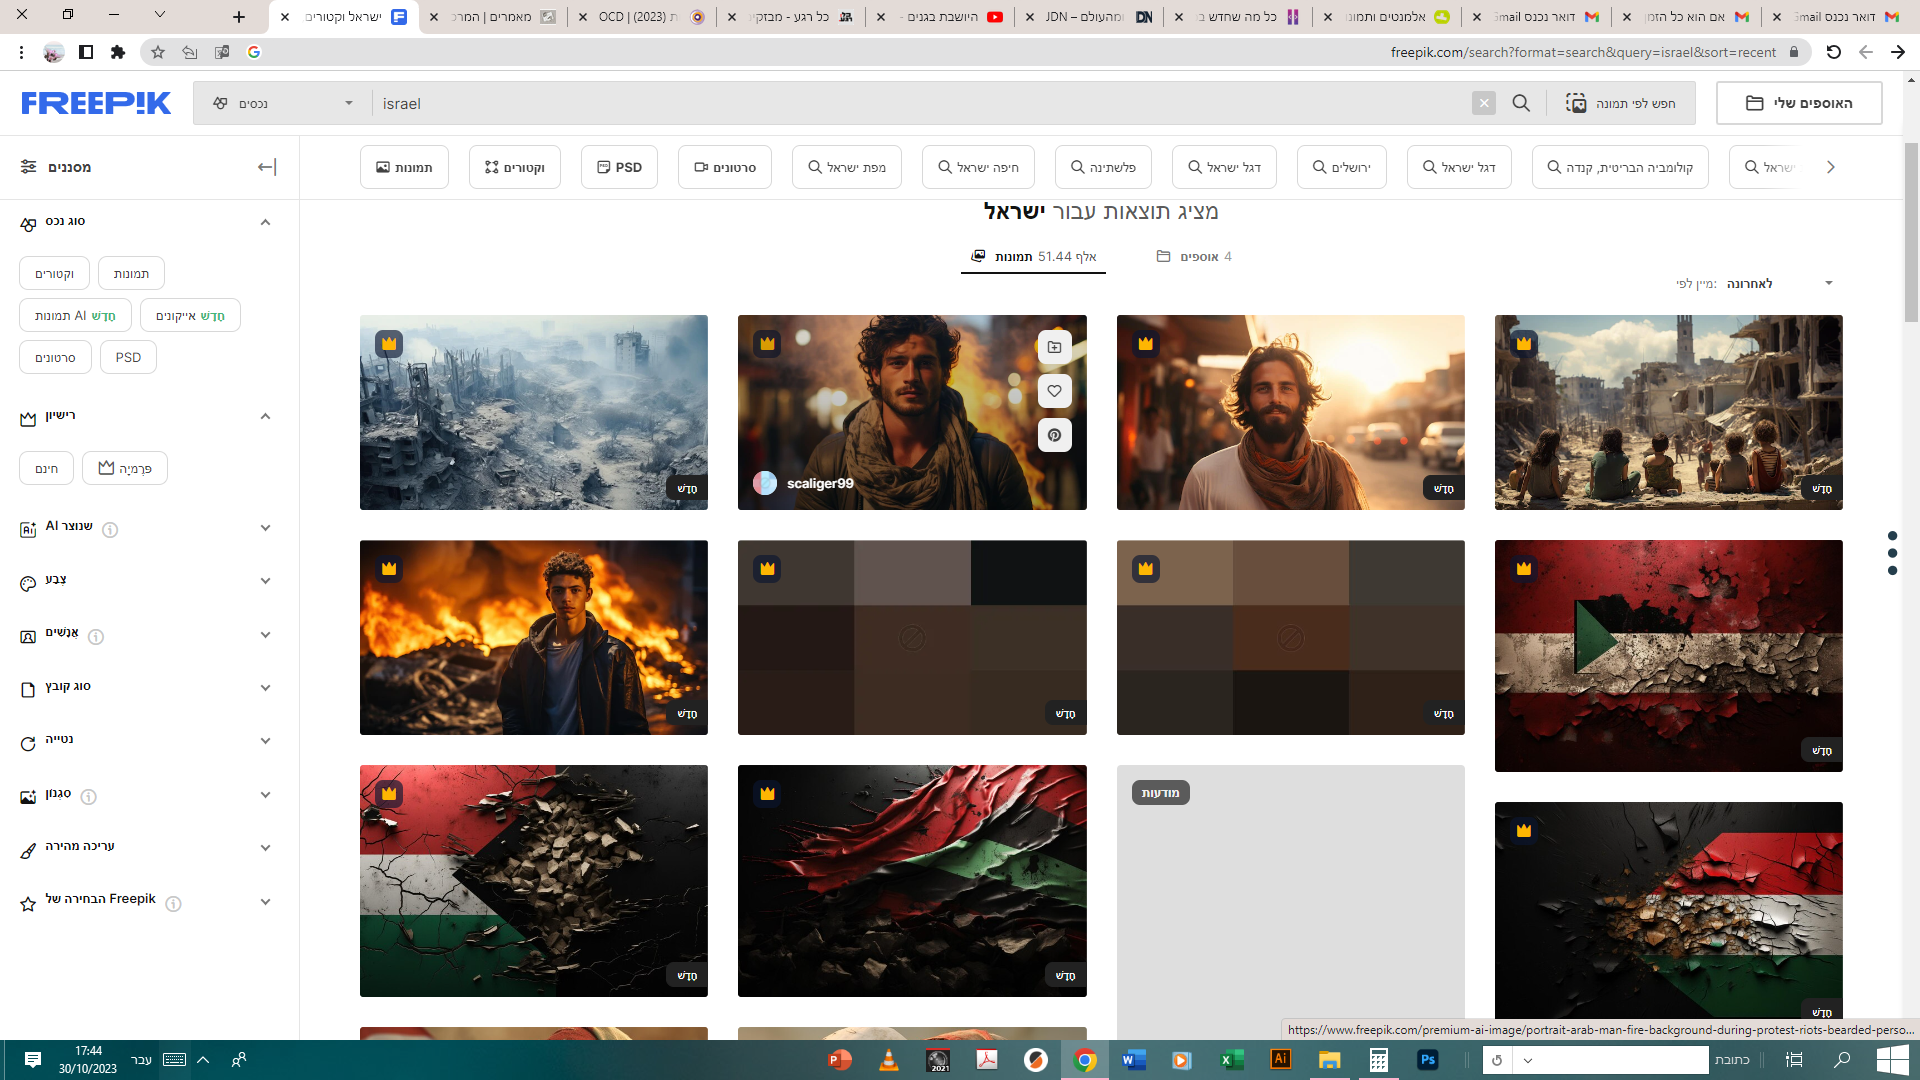Toggle the Vectors asset type filter
Image resolution: width=1920 pixels, height=1080 pixels.
(54, 274)
